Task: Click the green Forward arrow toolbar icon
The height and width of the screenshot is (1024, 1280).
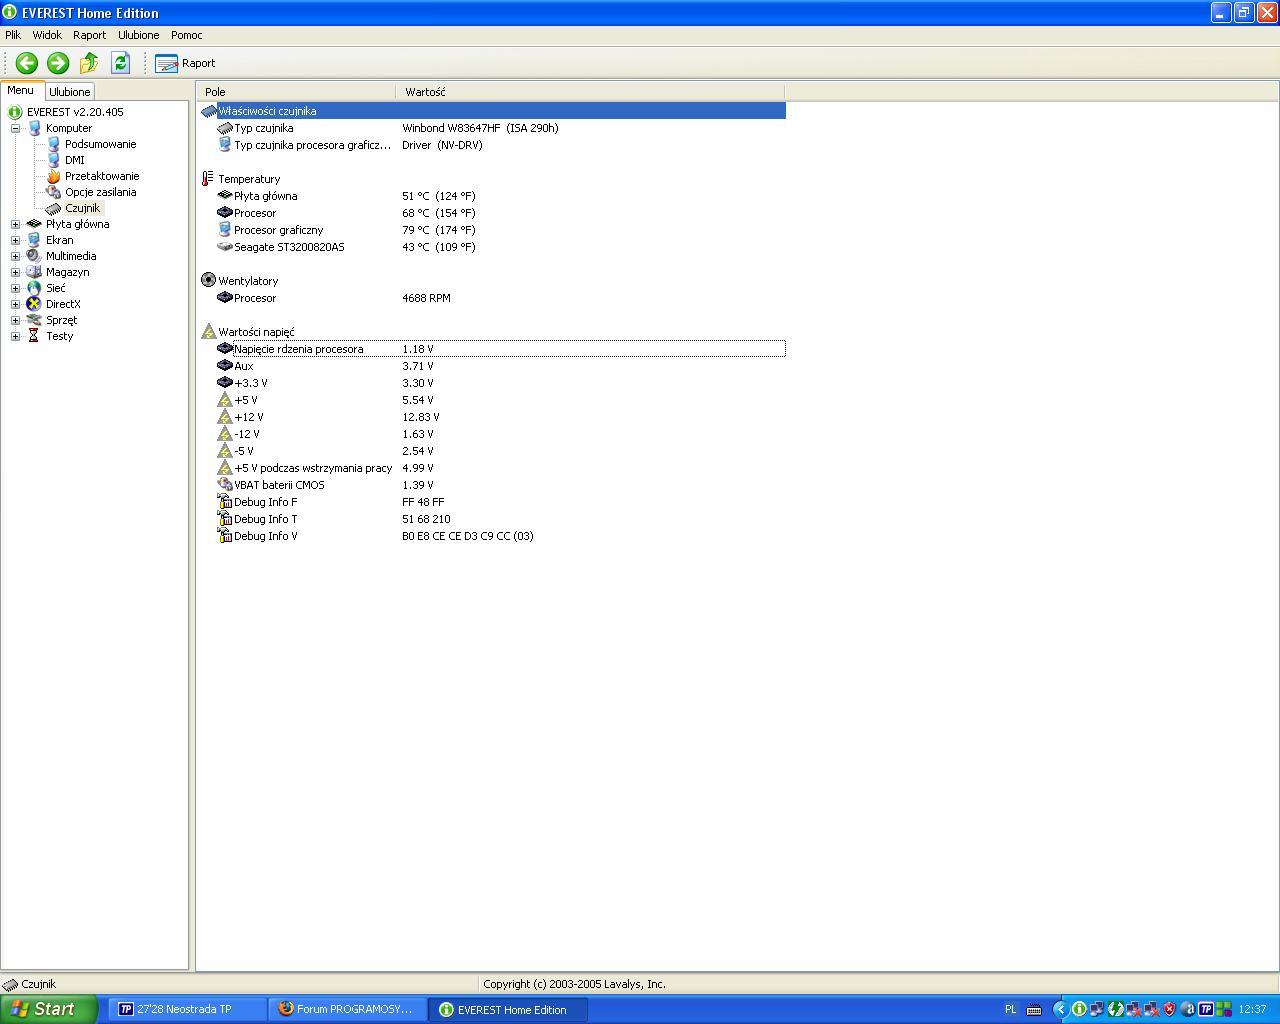Action: (x=58, y=63)
